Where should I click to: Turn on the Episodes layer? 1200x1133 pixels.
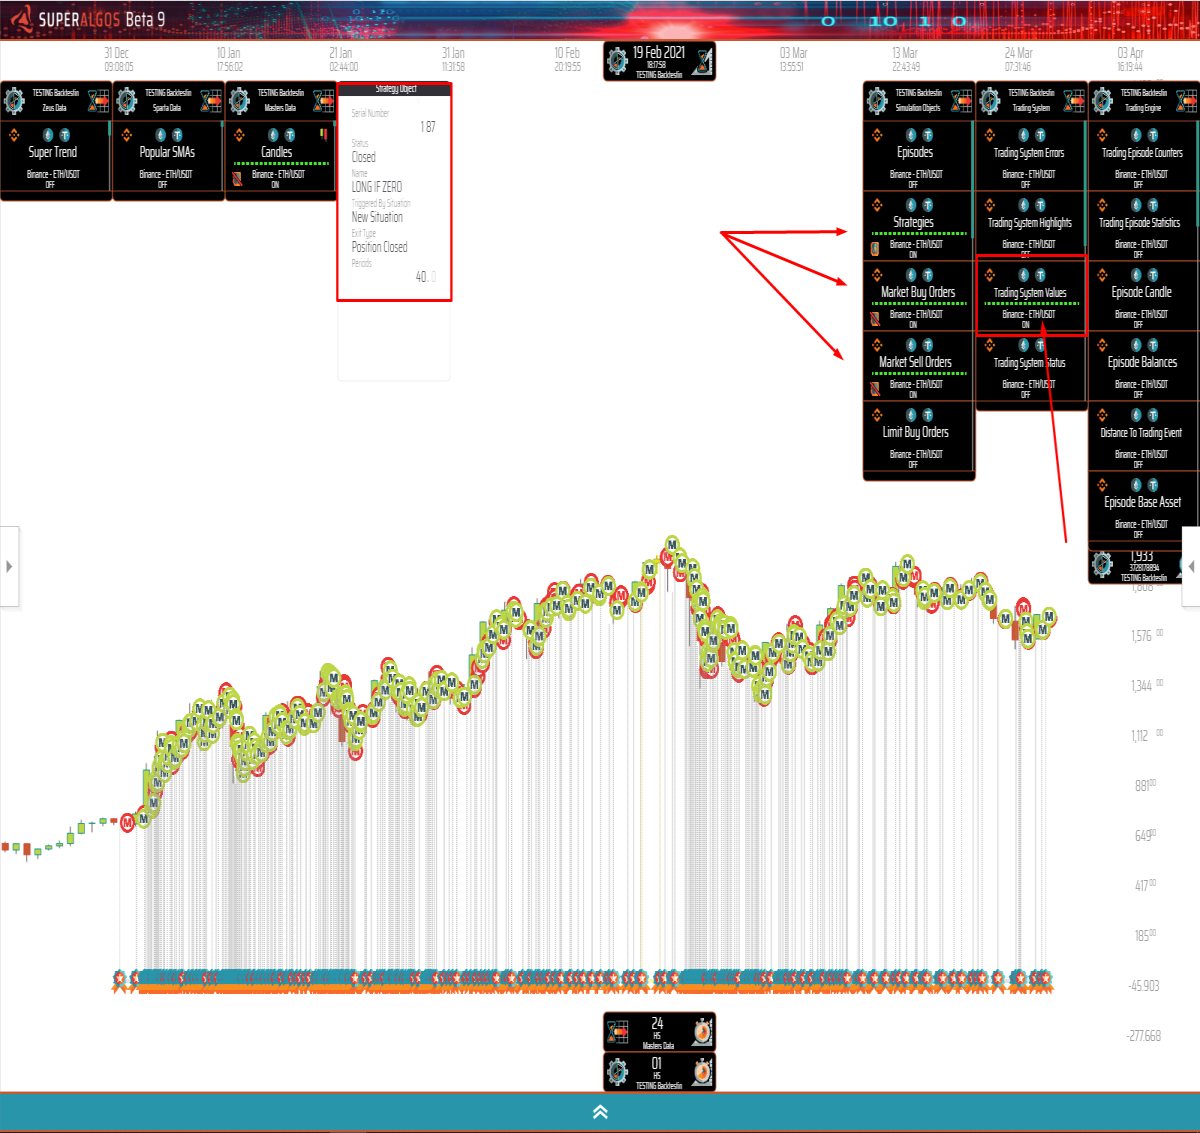[x=918, y=156]
